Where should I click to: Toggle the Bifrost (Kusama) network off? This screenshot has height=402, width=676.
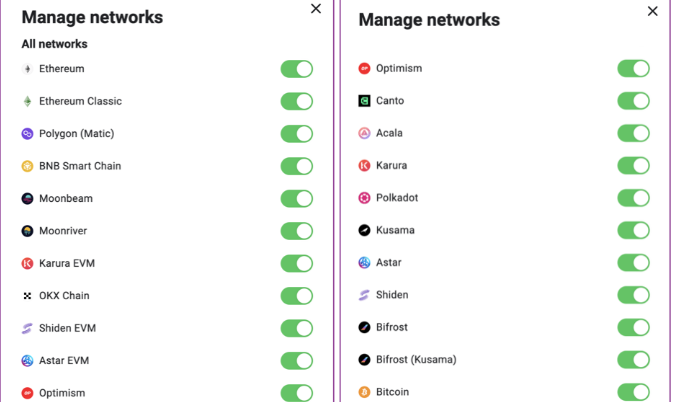(x=633, y=360)
